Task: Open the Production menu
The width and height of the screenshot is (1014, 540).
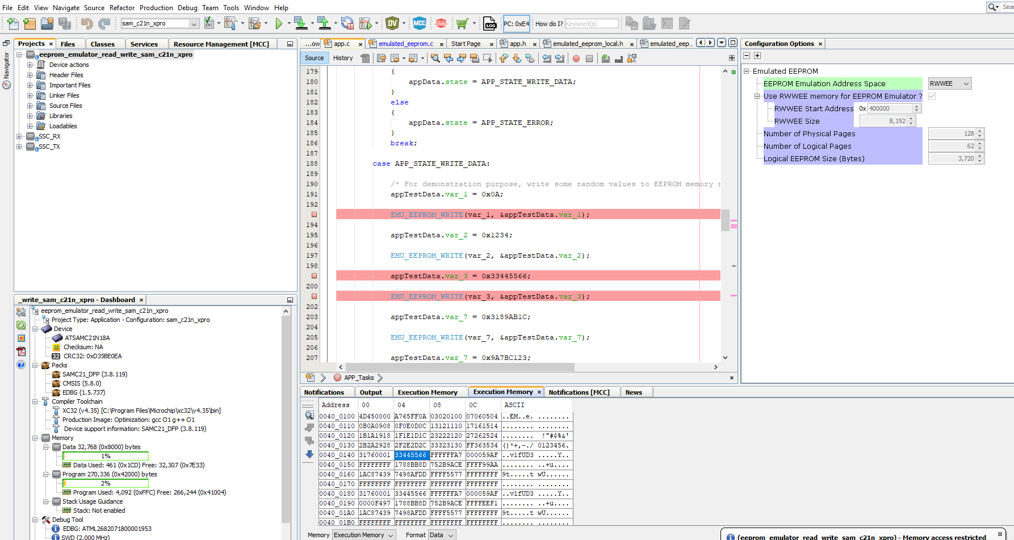Action: pyautogui.click(x=156, y=7)
